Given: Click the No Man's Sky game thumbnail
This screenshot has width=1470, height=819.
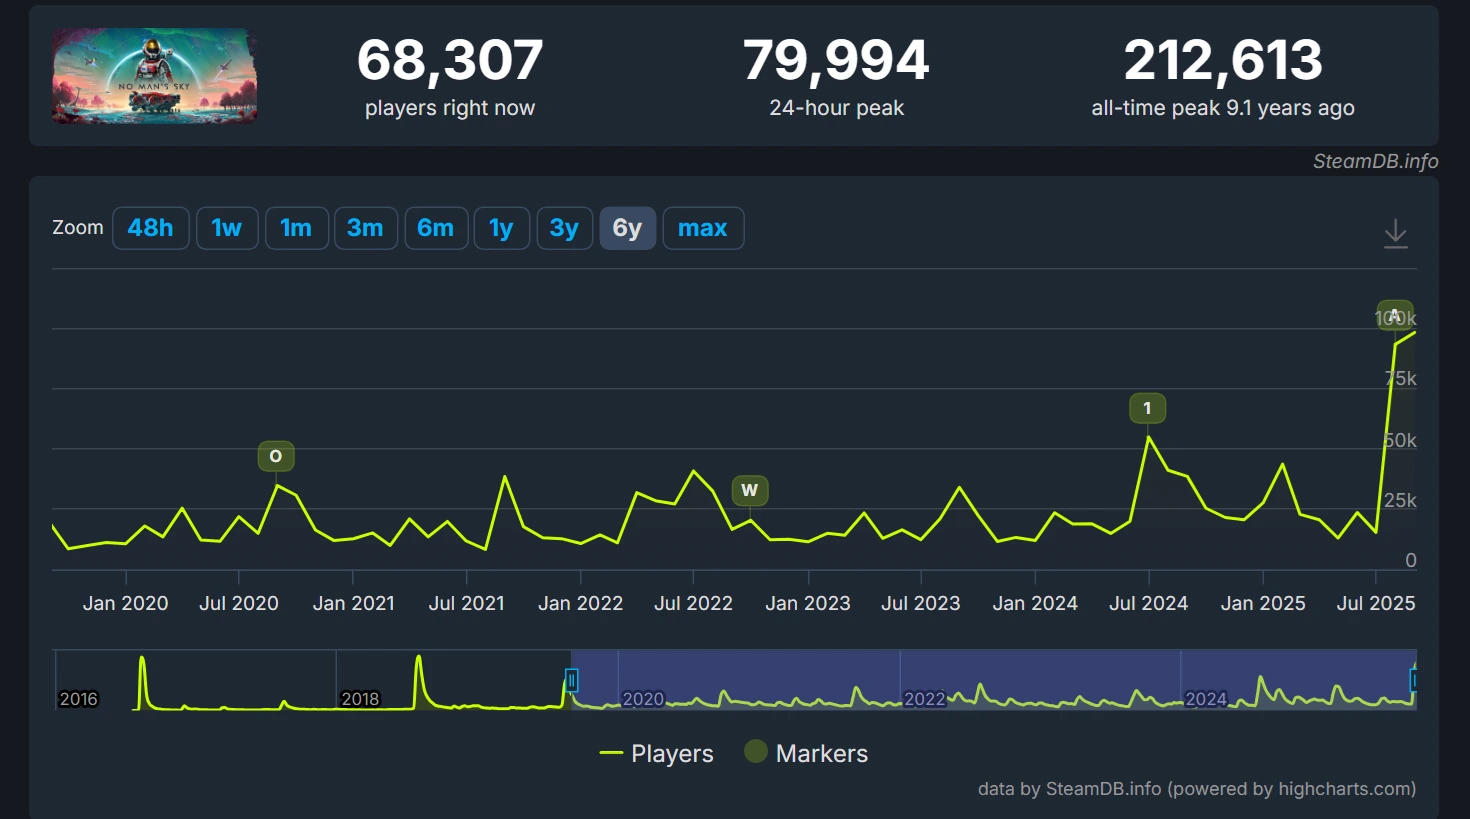Looking at the screenshot, I should 155,76.
